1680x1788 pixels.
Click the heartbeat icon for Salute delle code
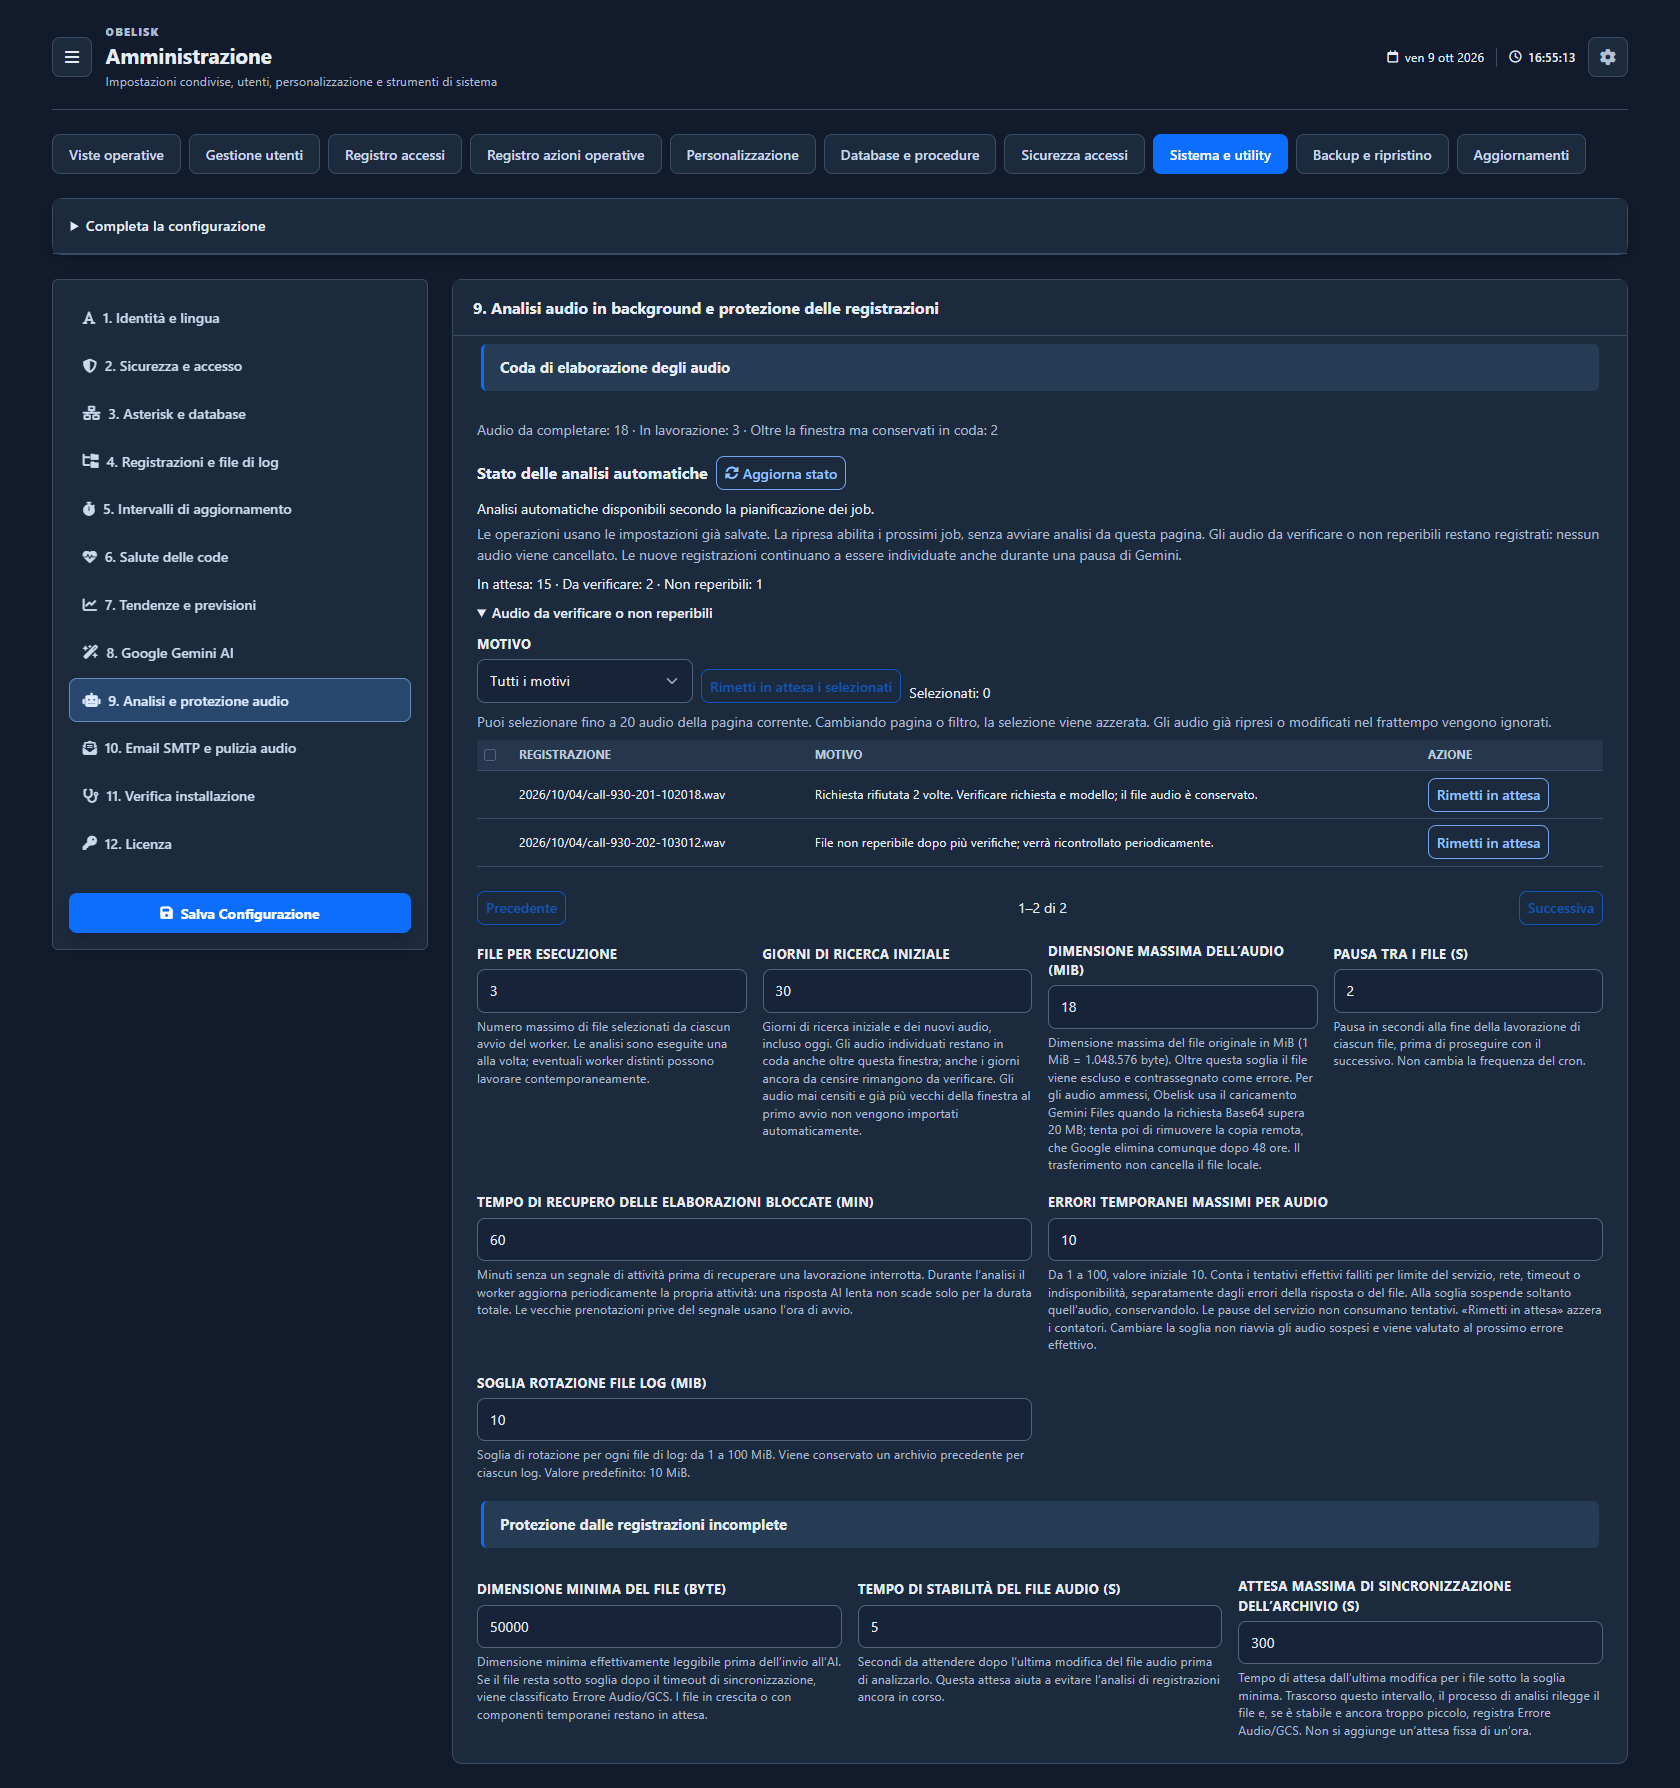(x=90, y=557)
